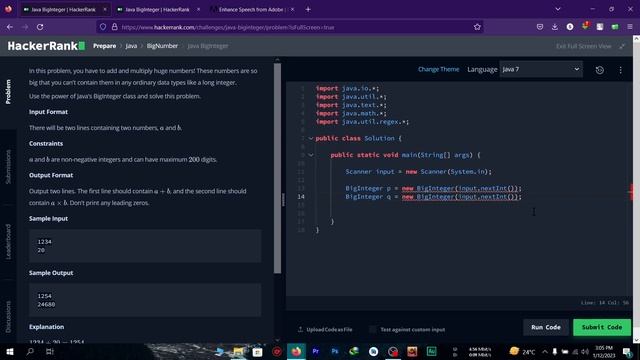Image resolution: width=640 pixels, height=360 pixels.
Task: Click Upload Code as File
Action: point(325,329)
